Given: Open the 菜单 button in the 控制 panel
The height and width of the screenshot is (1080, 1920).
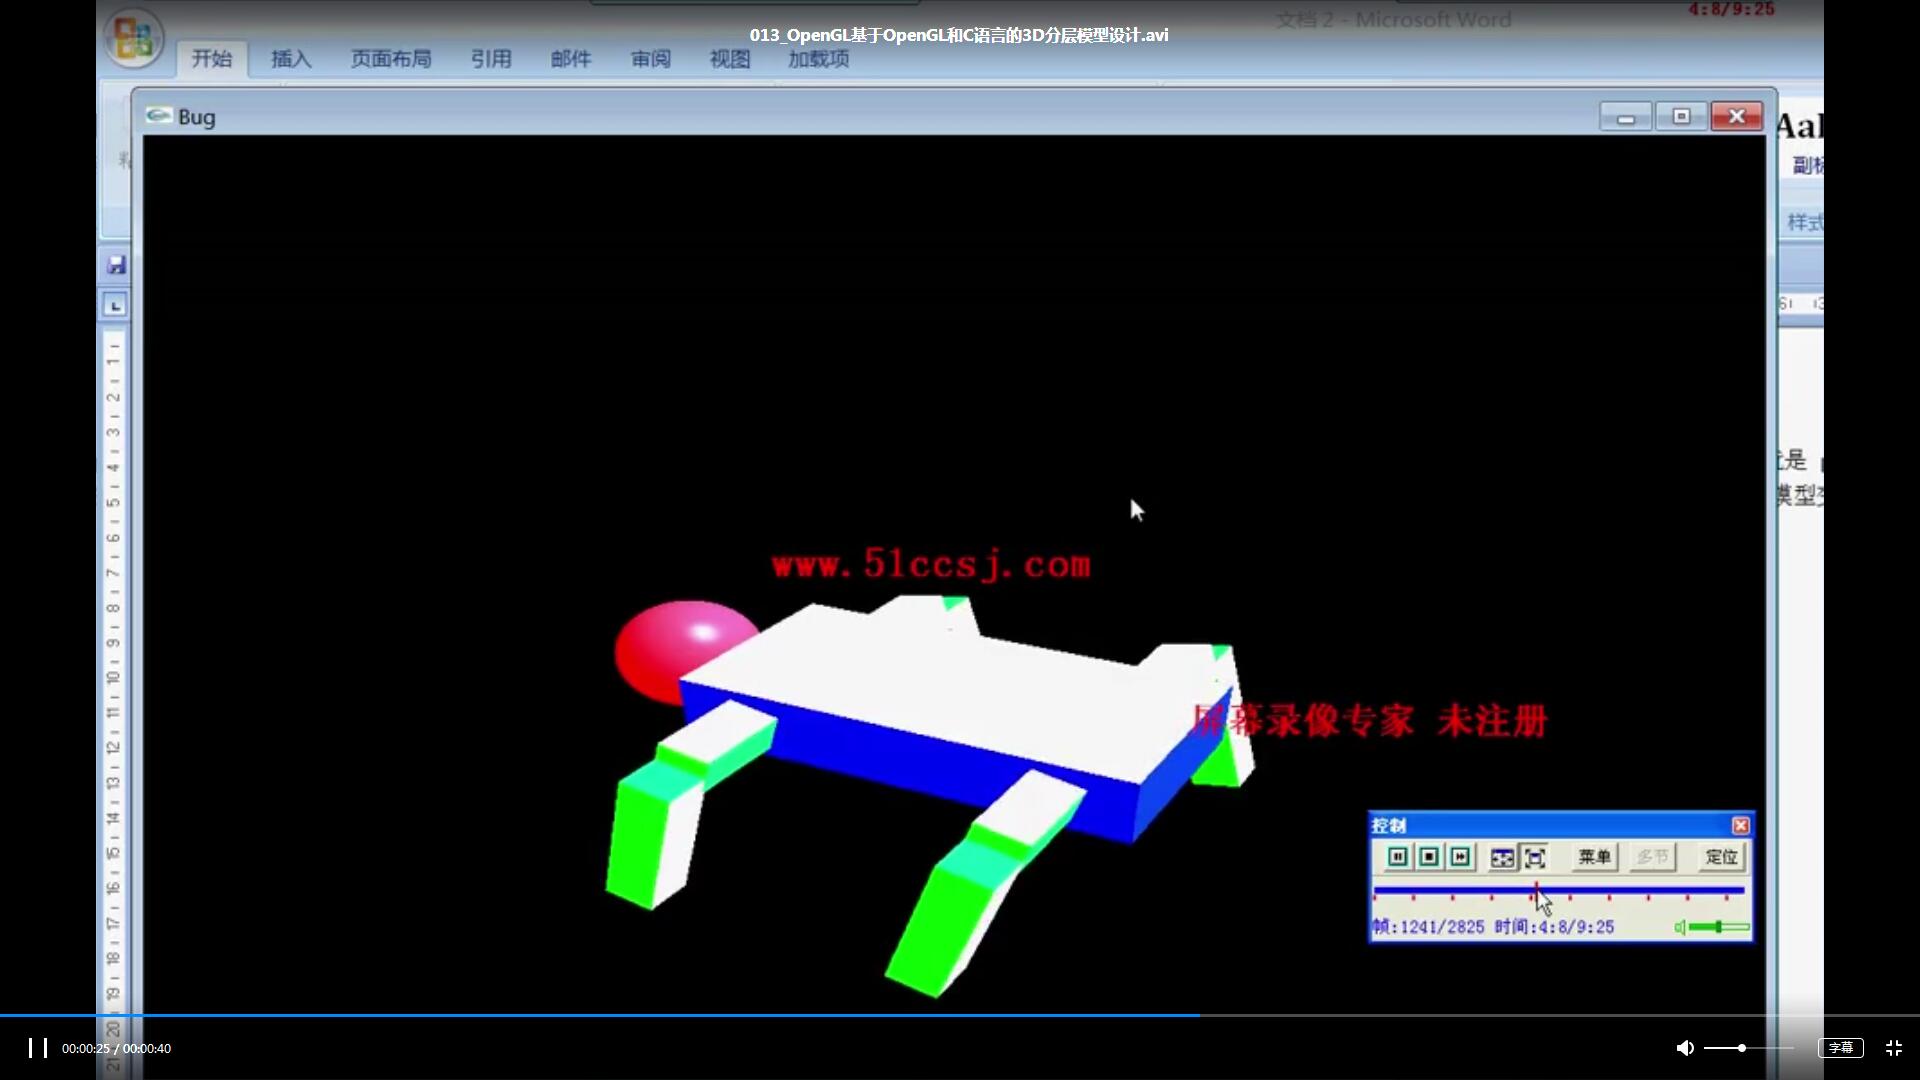Looking at the screenshot, I should (1594, 857).
